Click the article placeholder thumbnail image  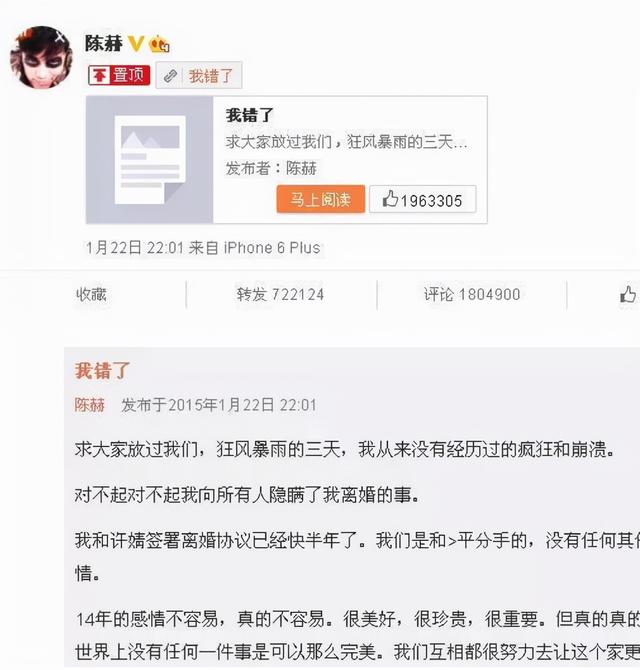pos(150,159)
